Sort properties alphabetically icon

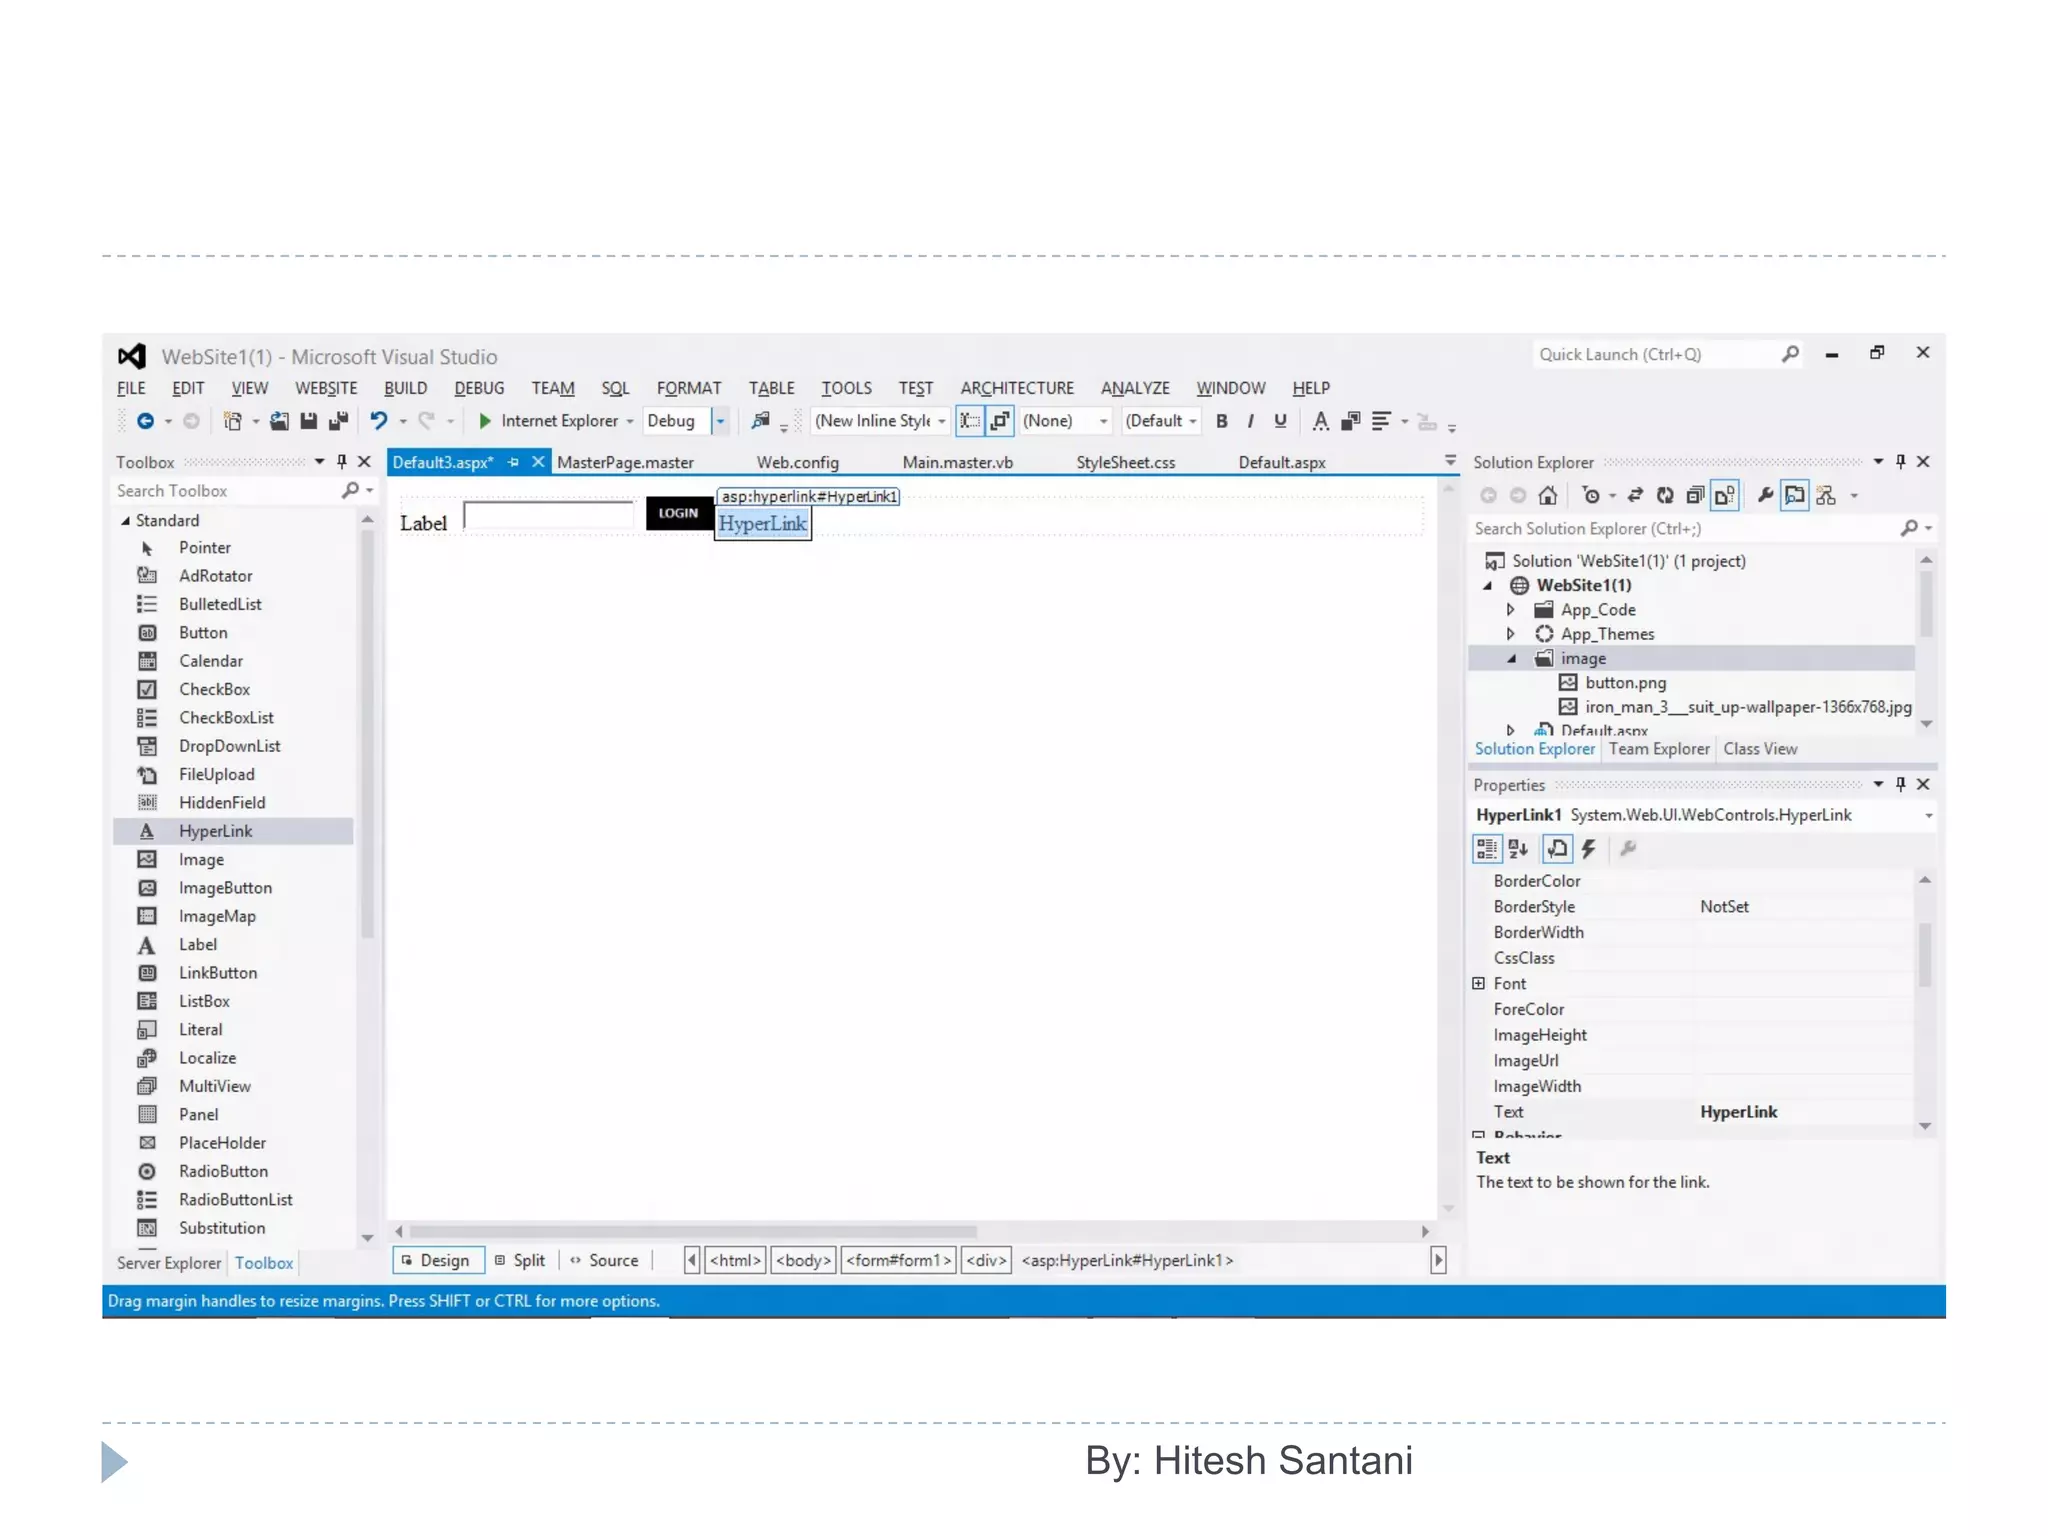[1518, 849]
